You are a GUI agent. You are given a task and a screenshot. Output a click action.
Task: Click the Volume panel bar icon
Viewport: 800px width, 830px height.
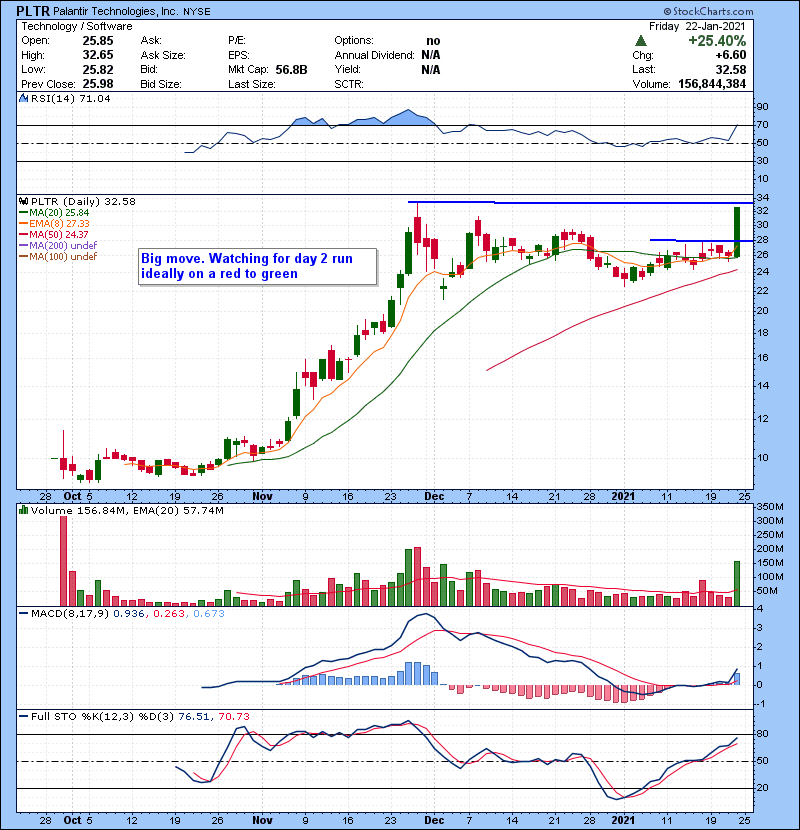[23, 510]
